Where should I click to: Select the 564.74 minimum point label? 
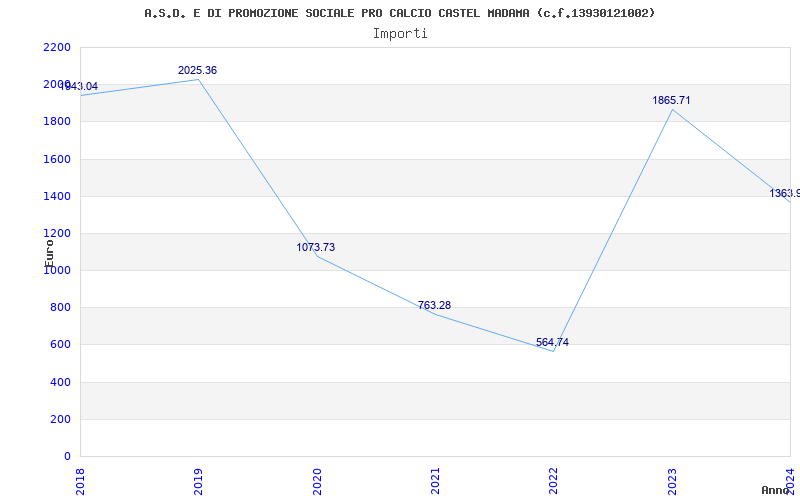tap(553, 342)
